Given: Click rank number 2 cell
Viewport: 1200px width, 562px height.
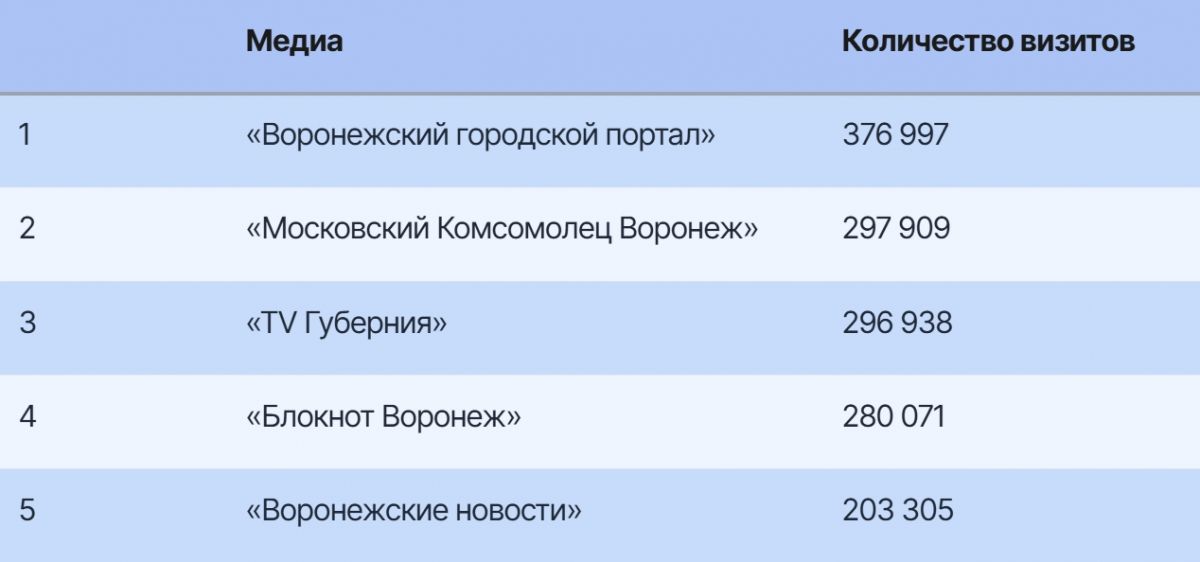Looking at the screenshot, I should coord(27,229).
